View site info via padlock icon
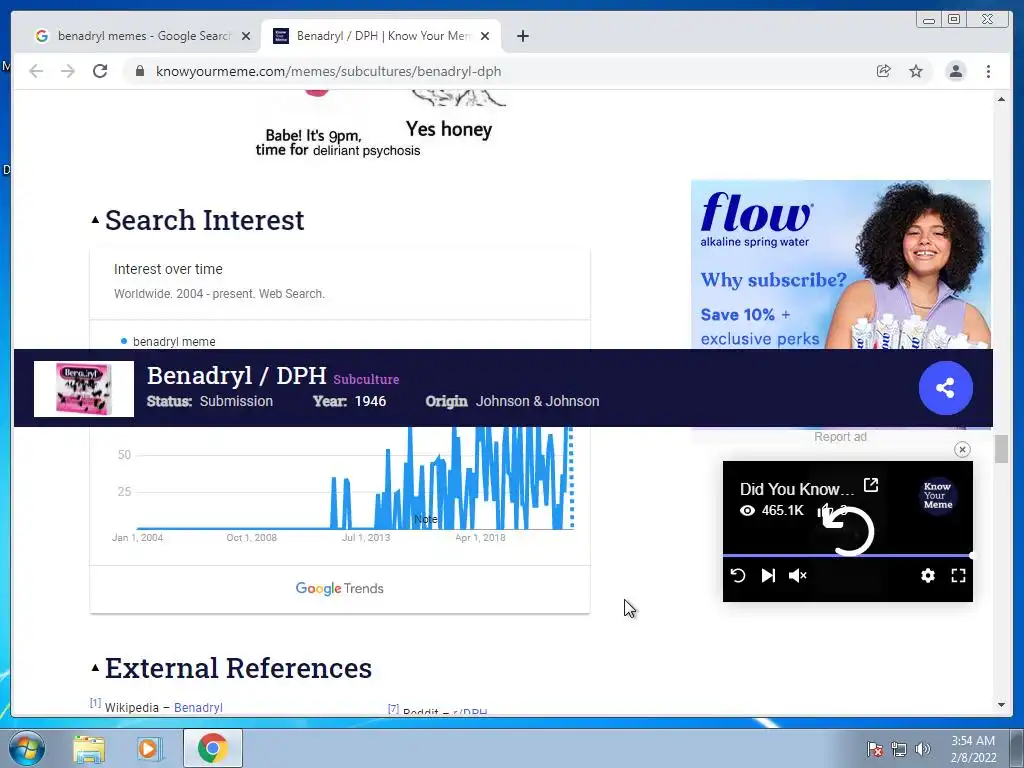This screenshot has width=1024, height=768. pyautogui.click(x=140, y=71)
